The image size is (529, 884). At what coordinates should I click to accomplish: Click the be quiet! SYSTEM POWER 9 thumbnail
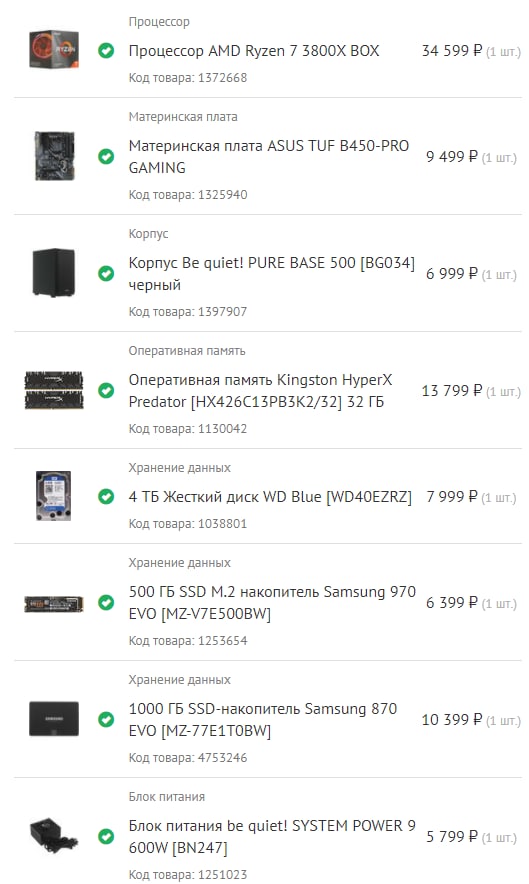[x=54, y=836]
